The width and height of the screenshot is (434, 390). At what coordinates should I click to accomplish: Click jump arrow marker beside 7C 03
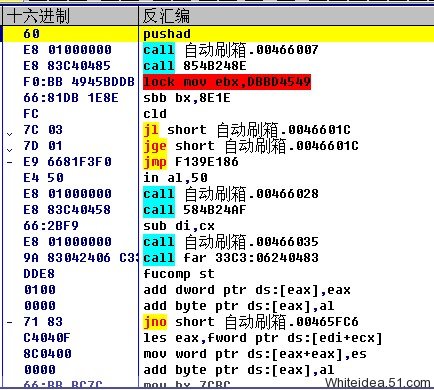pos(10,134)
